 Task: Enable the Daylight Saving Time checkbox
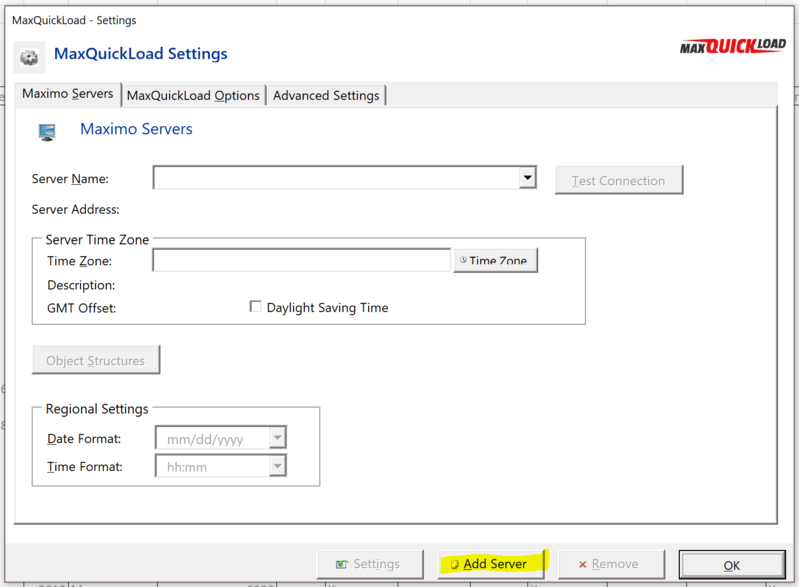pyautogui.click(x=255, y=307)
